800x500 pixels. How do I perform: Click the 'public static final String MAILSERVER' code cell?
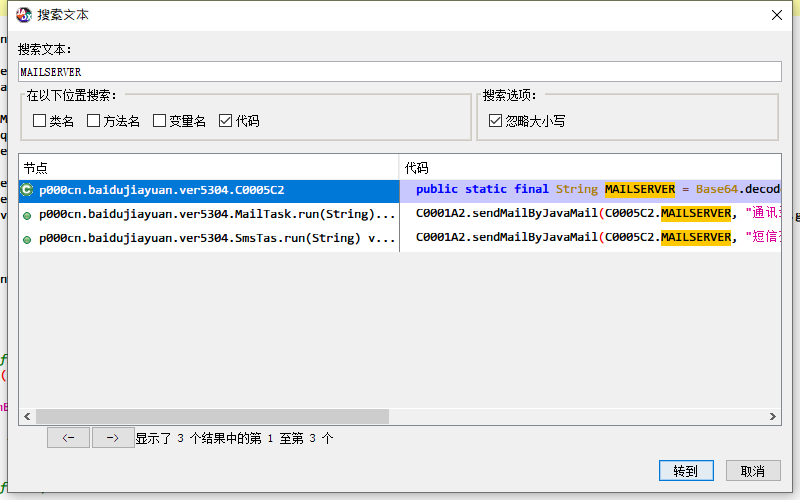click(x=590, y=190)
